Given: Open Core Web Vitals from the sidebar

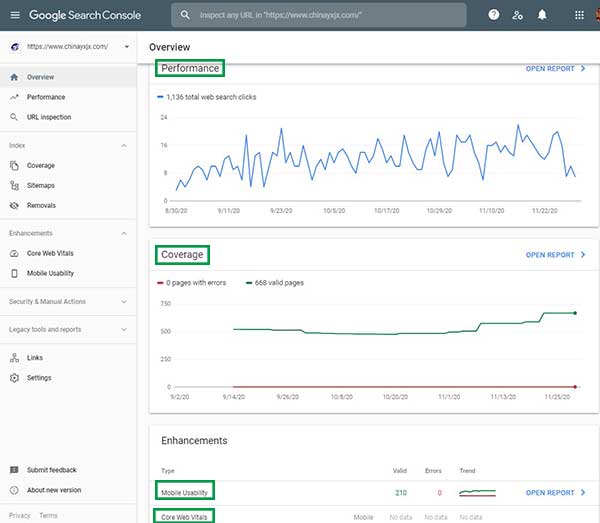Looking at the screenshot, I should click(x=48, y=253).
